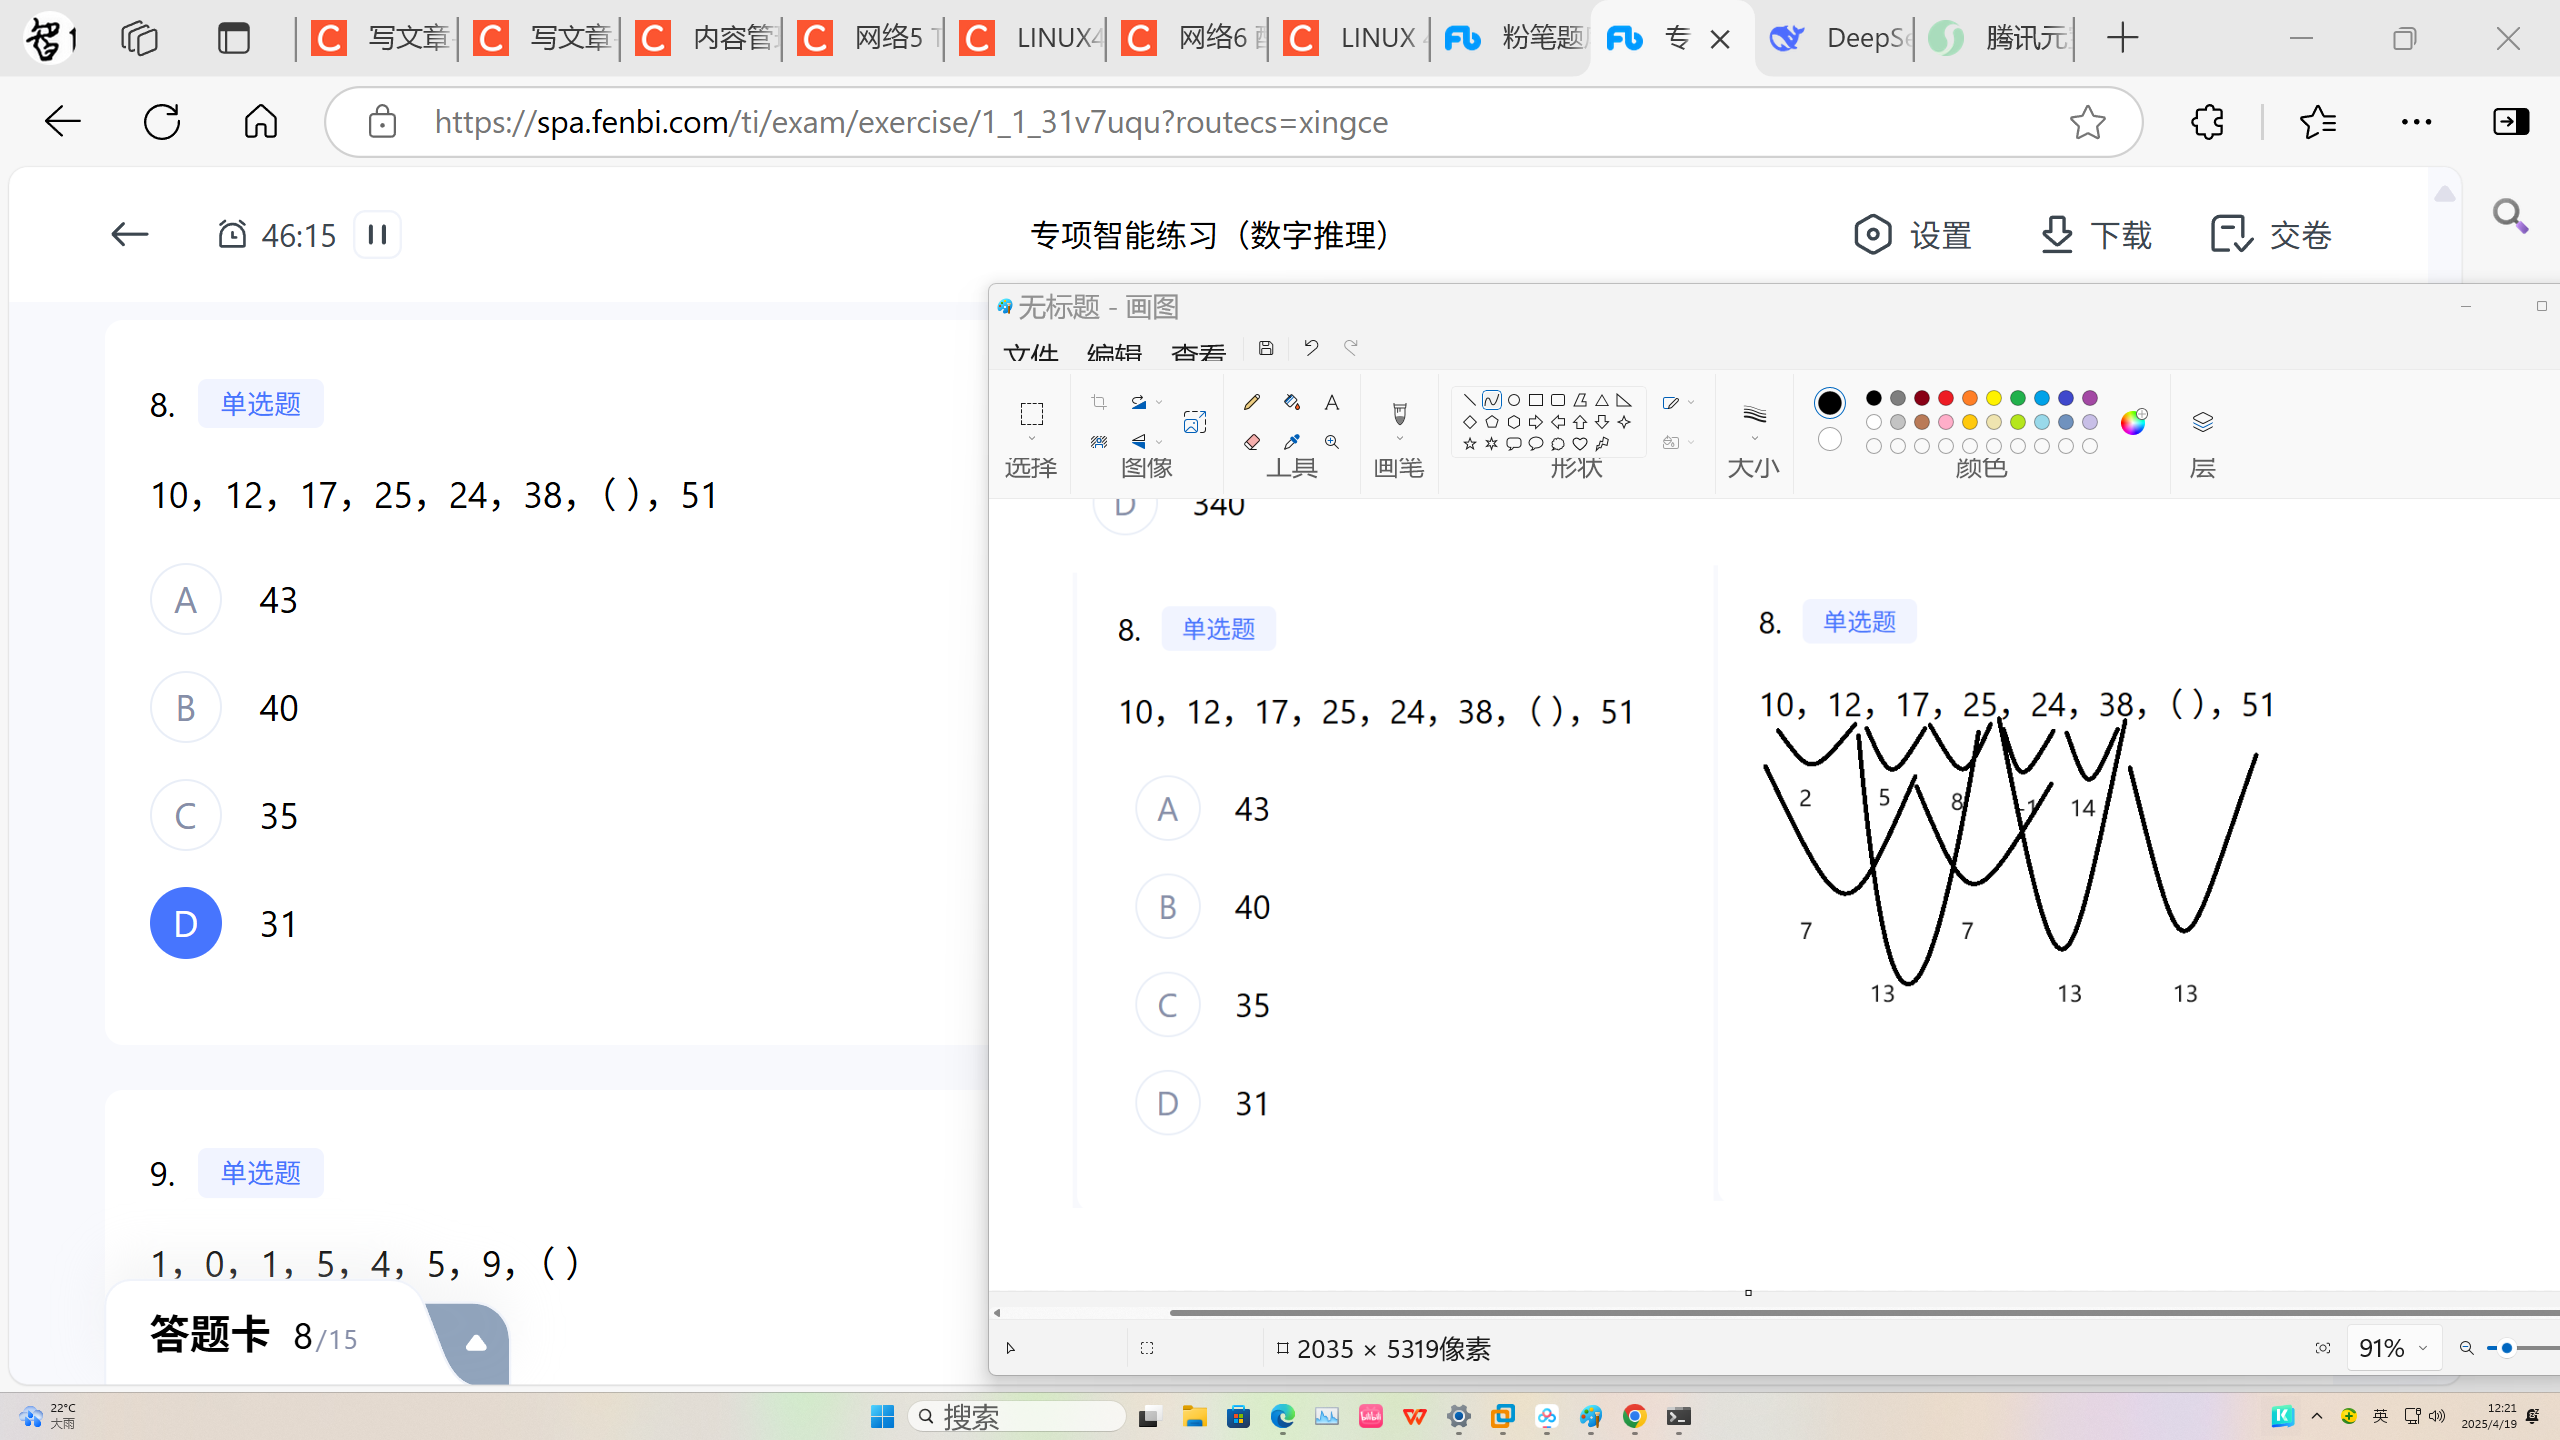Choose the red color swatch
This screenshot has width=2560, height=1440.
[1946, 398]
